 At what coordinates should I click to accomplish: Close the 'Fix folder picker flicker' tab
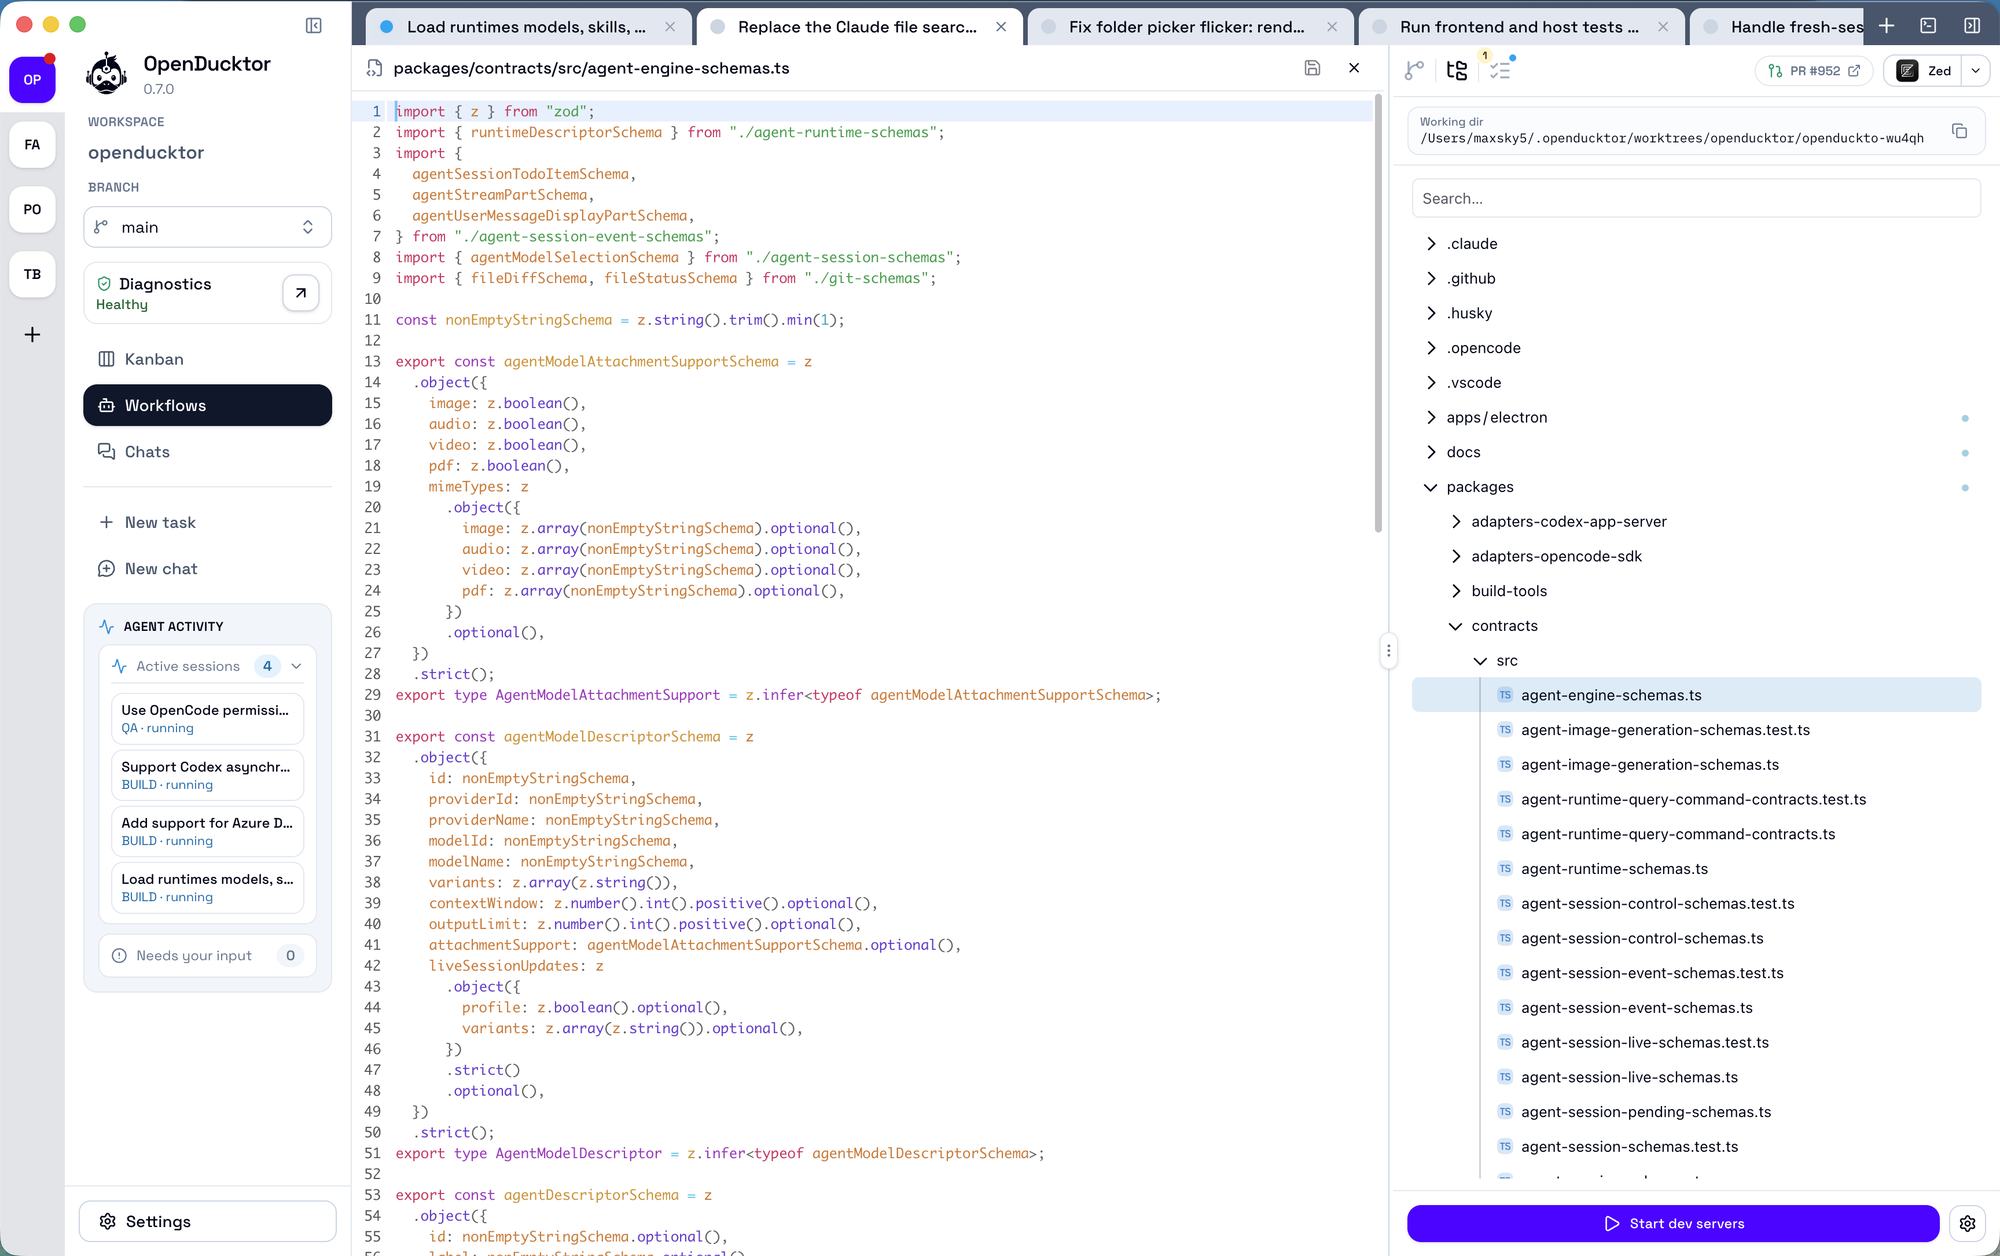point(1332,27)
